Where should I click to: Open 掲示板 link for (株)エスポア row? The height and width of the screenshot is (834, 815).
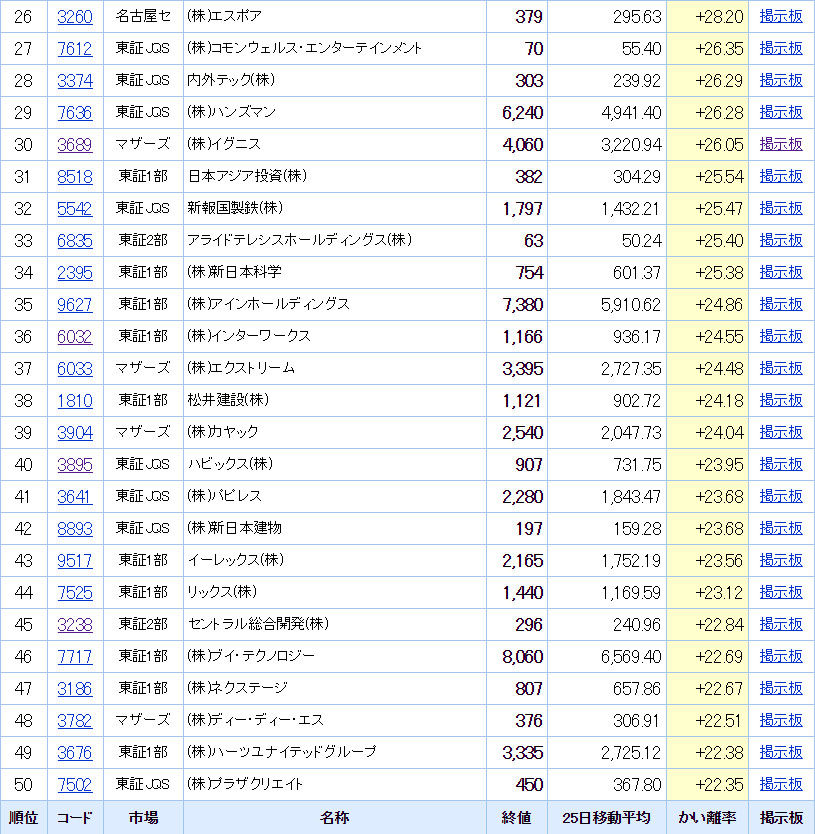pyautogui.click(x=781, y=16)
